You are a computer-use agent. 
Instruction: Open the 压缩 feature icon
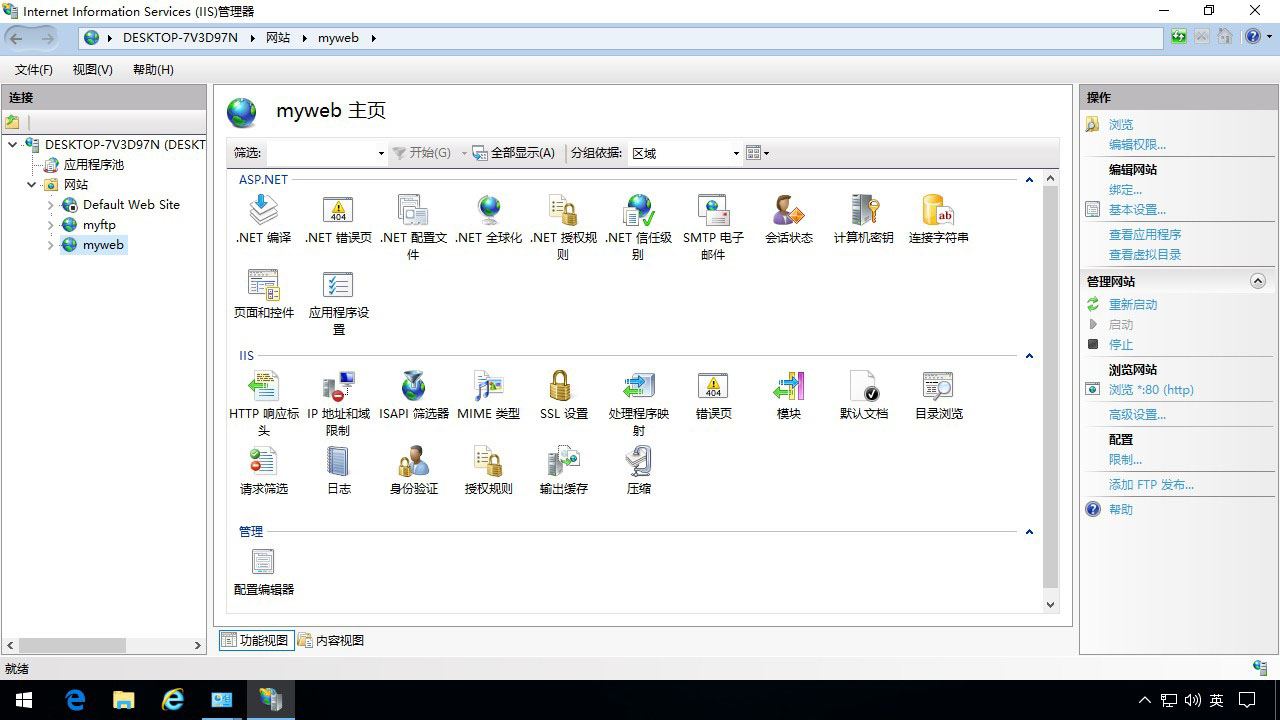[638, 461]
